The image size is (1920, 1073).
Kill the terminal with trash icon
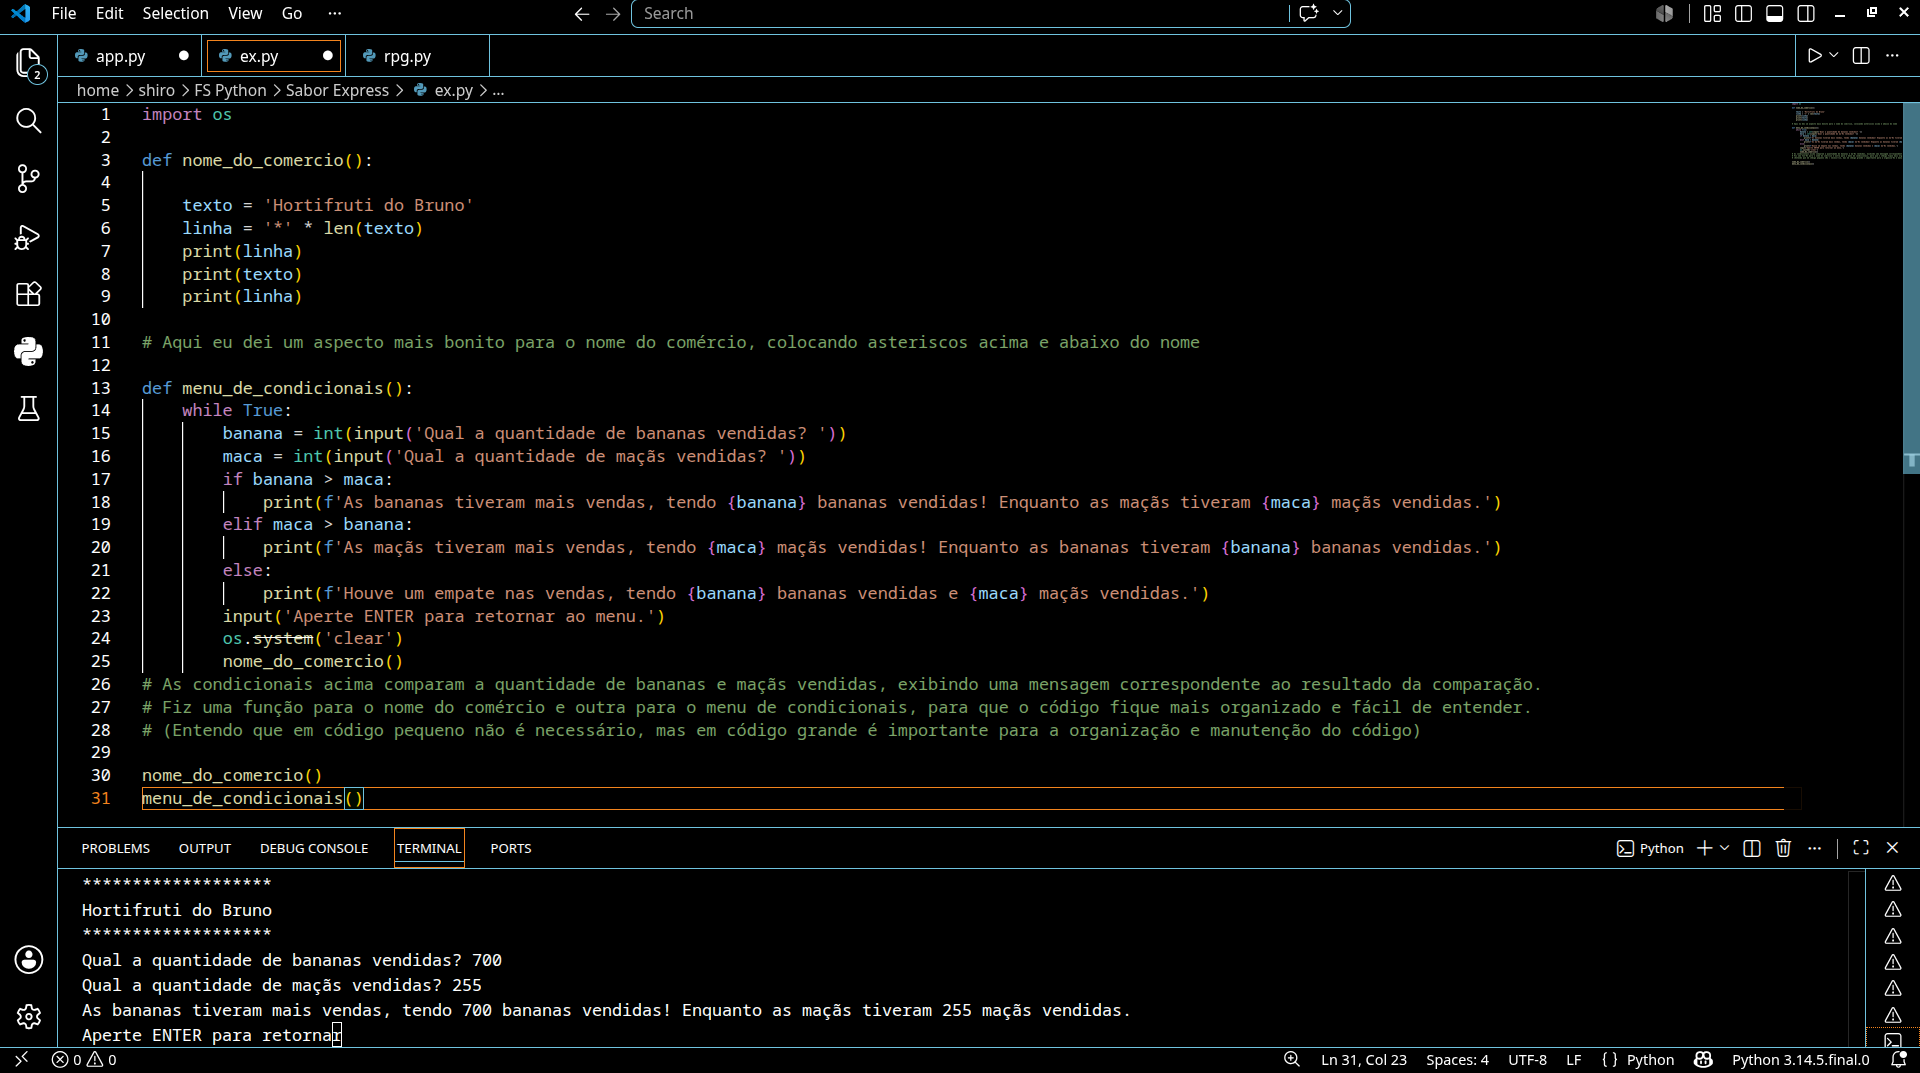click(x=1783, y=848)
